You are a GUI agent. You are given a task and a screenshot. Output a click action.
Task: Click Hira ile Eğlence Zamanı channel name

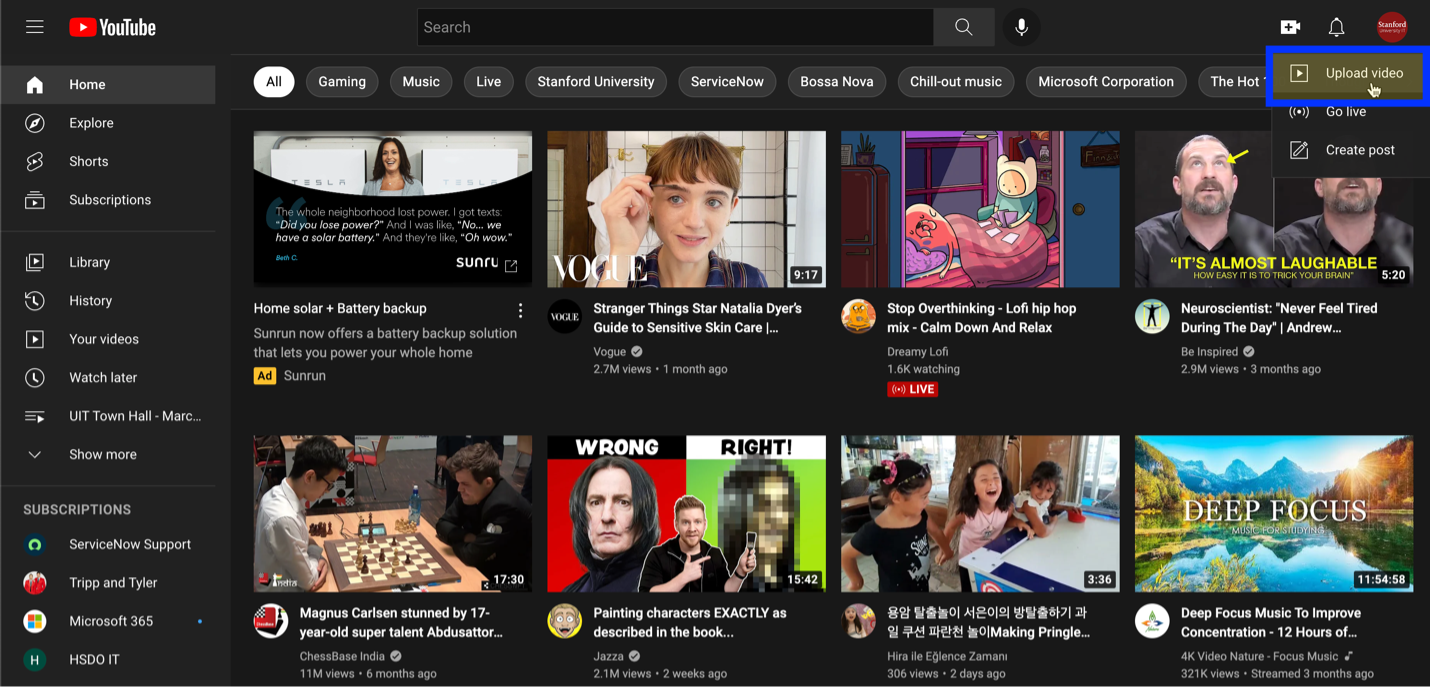coord(947,657)
